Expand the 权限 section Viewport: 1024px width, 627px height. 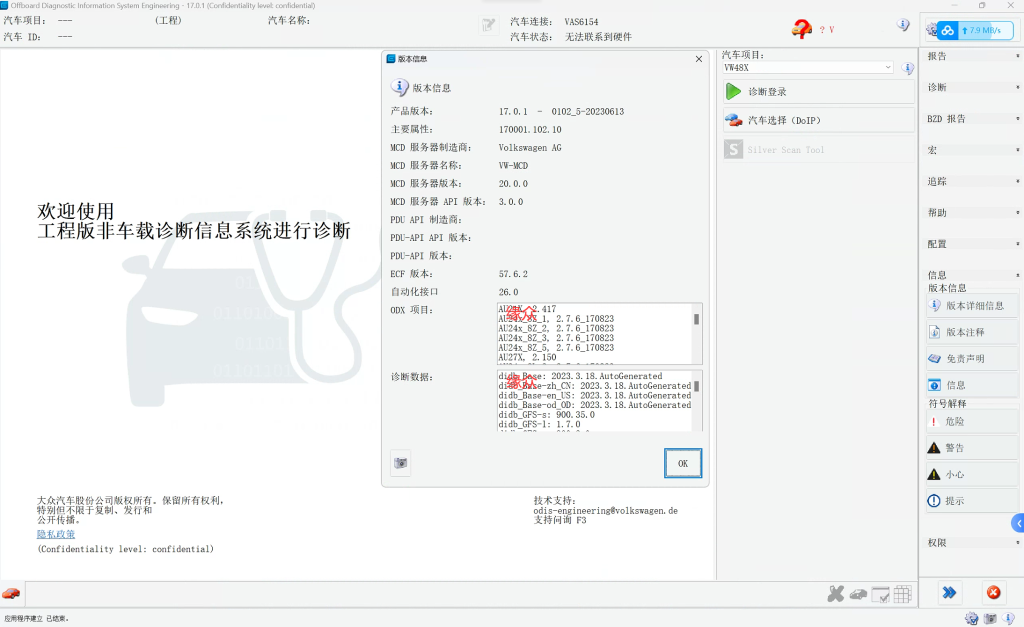tap(969, 542)
